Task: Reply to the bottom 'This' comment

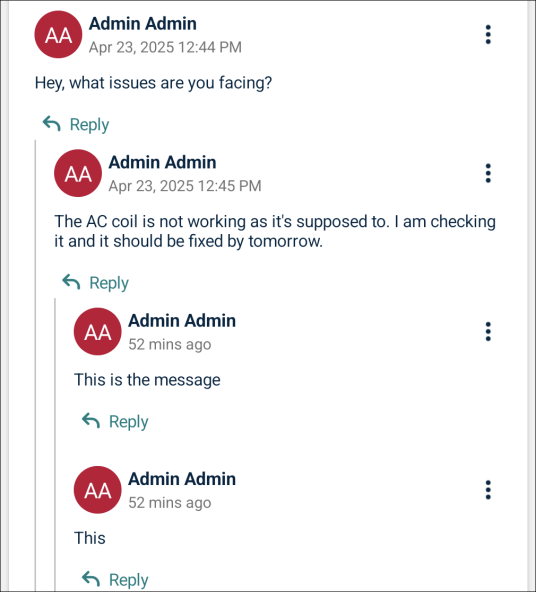Action: pos(115,579)
